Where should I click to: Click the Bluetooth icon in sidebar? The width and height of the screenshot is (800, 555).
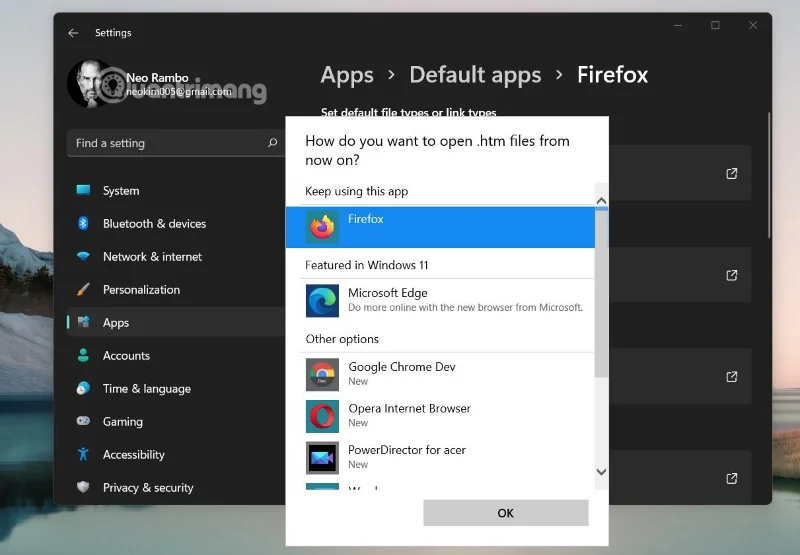coord(83,223)
